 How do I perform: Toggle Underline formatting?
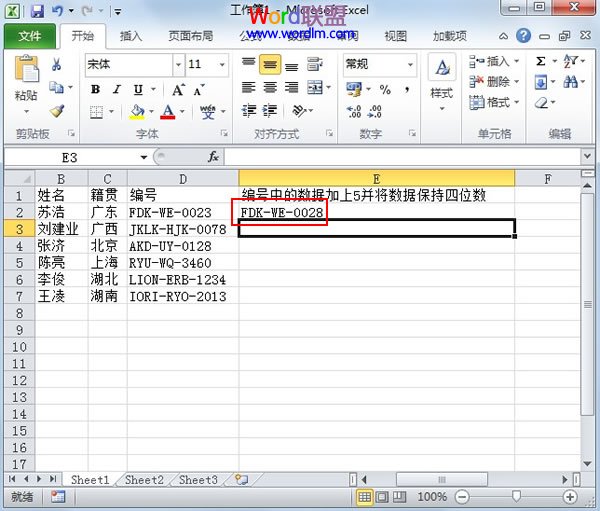click(x=138, y=89)
